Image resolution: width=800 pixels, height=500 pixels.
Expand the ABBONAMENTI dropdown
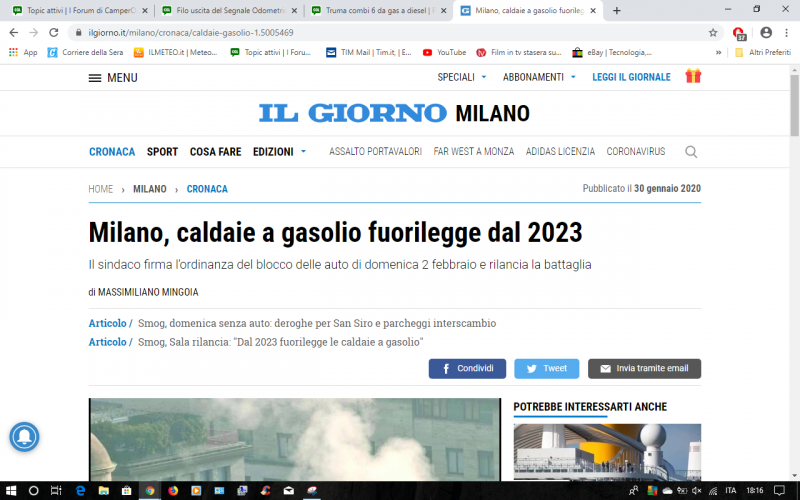540,77
